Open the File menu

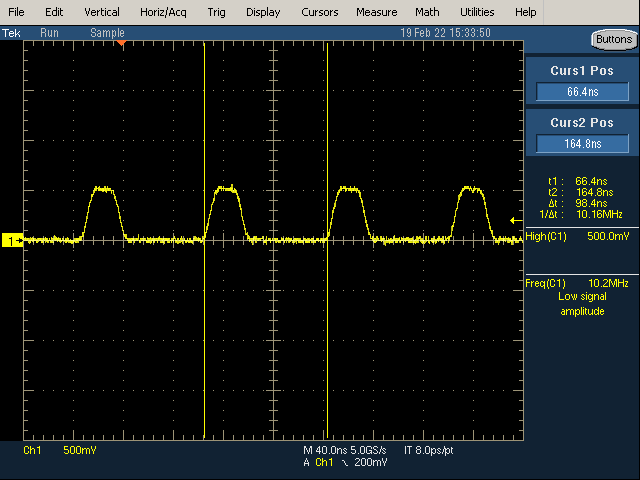(x=16, y=12)
